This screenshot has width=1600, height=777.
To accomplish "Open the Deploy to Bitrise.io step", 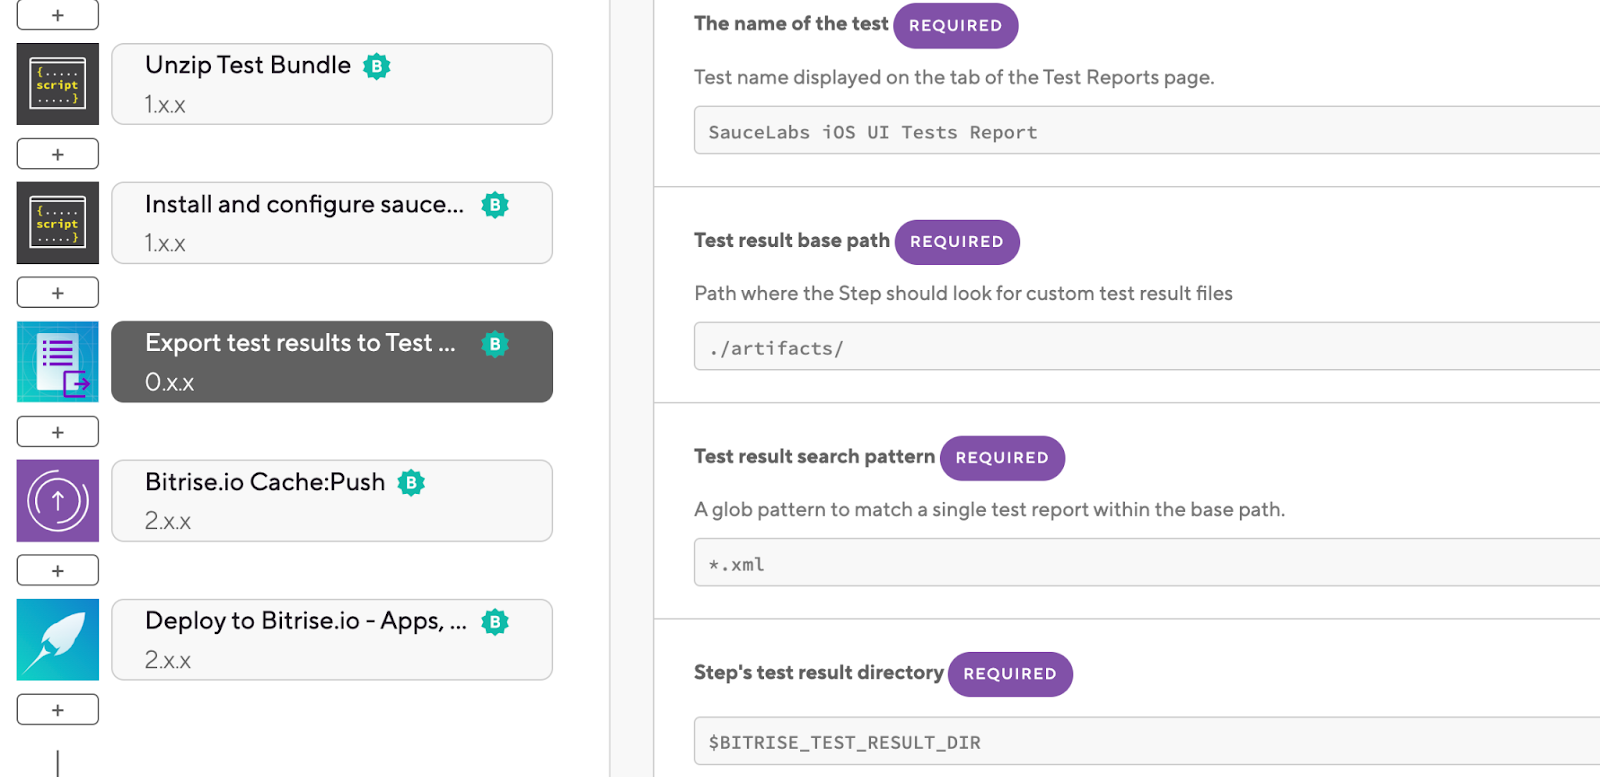I will (331, 640).
